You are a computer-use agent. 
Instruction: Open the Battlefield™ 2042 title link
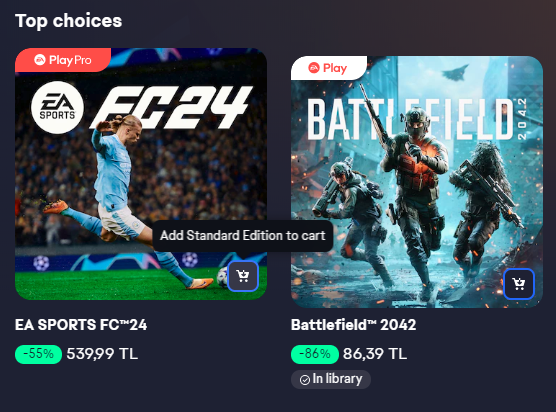click(x=353, y=325)
